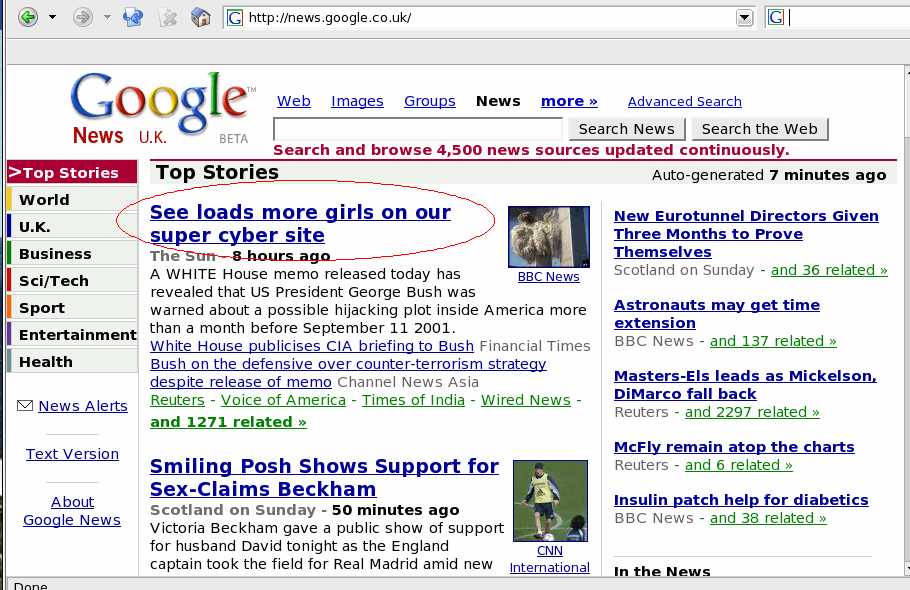Open the Groups link
Screen dimensions: 910x590
coord(429,101)
